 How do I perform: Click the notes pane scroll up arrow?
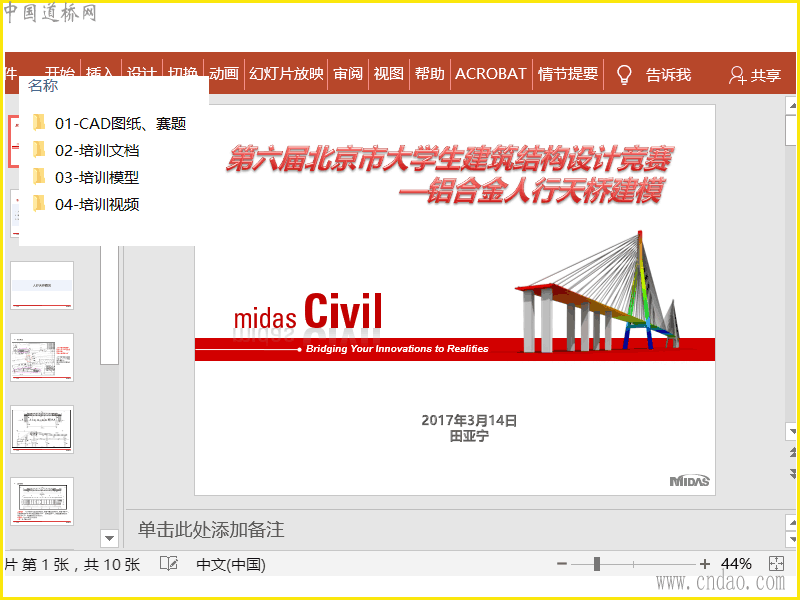click(x=792, y=523)
